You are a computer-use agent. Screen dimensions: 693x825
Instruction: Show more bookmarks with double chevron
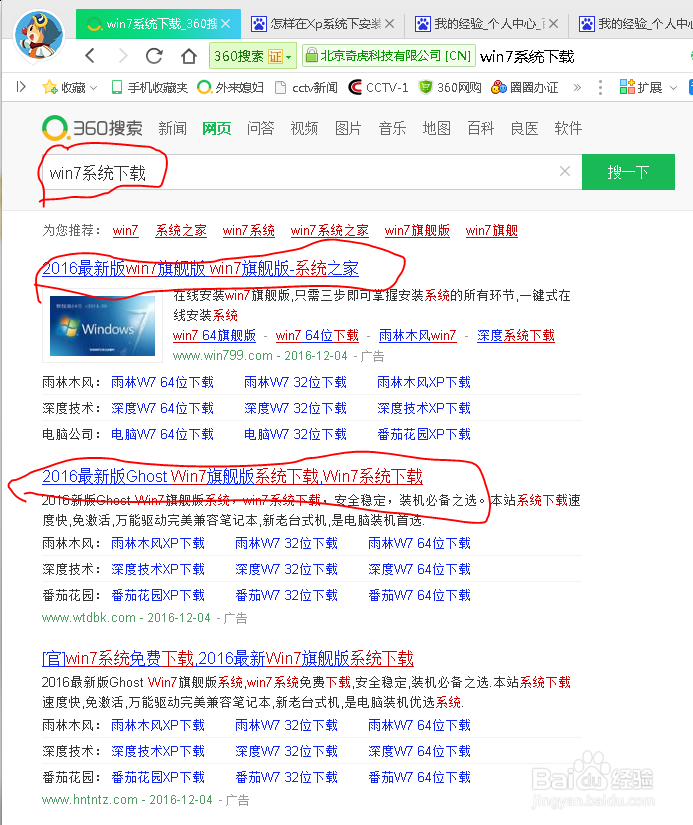click(577, 87)
